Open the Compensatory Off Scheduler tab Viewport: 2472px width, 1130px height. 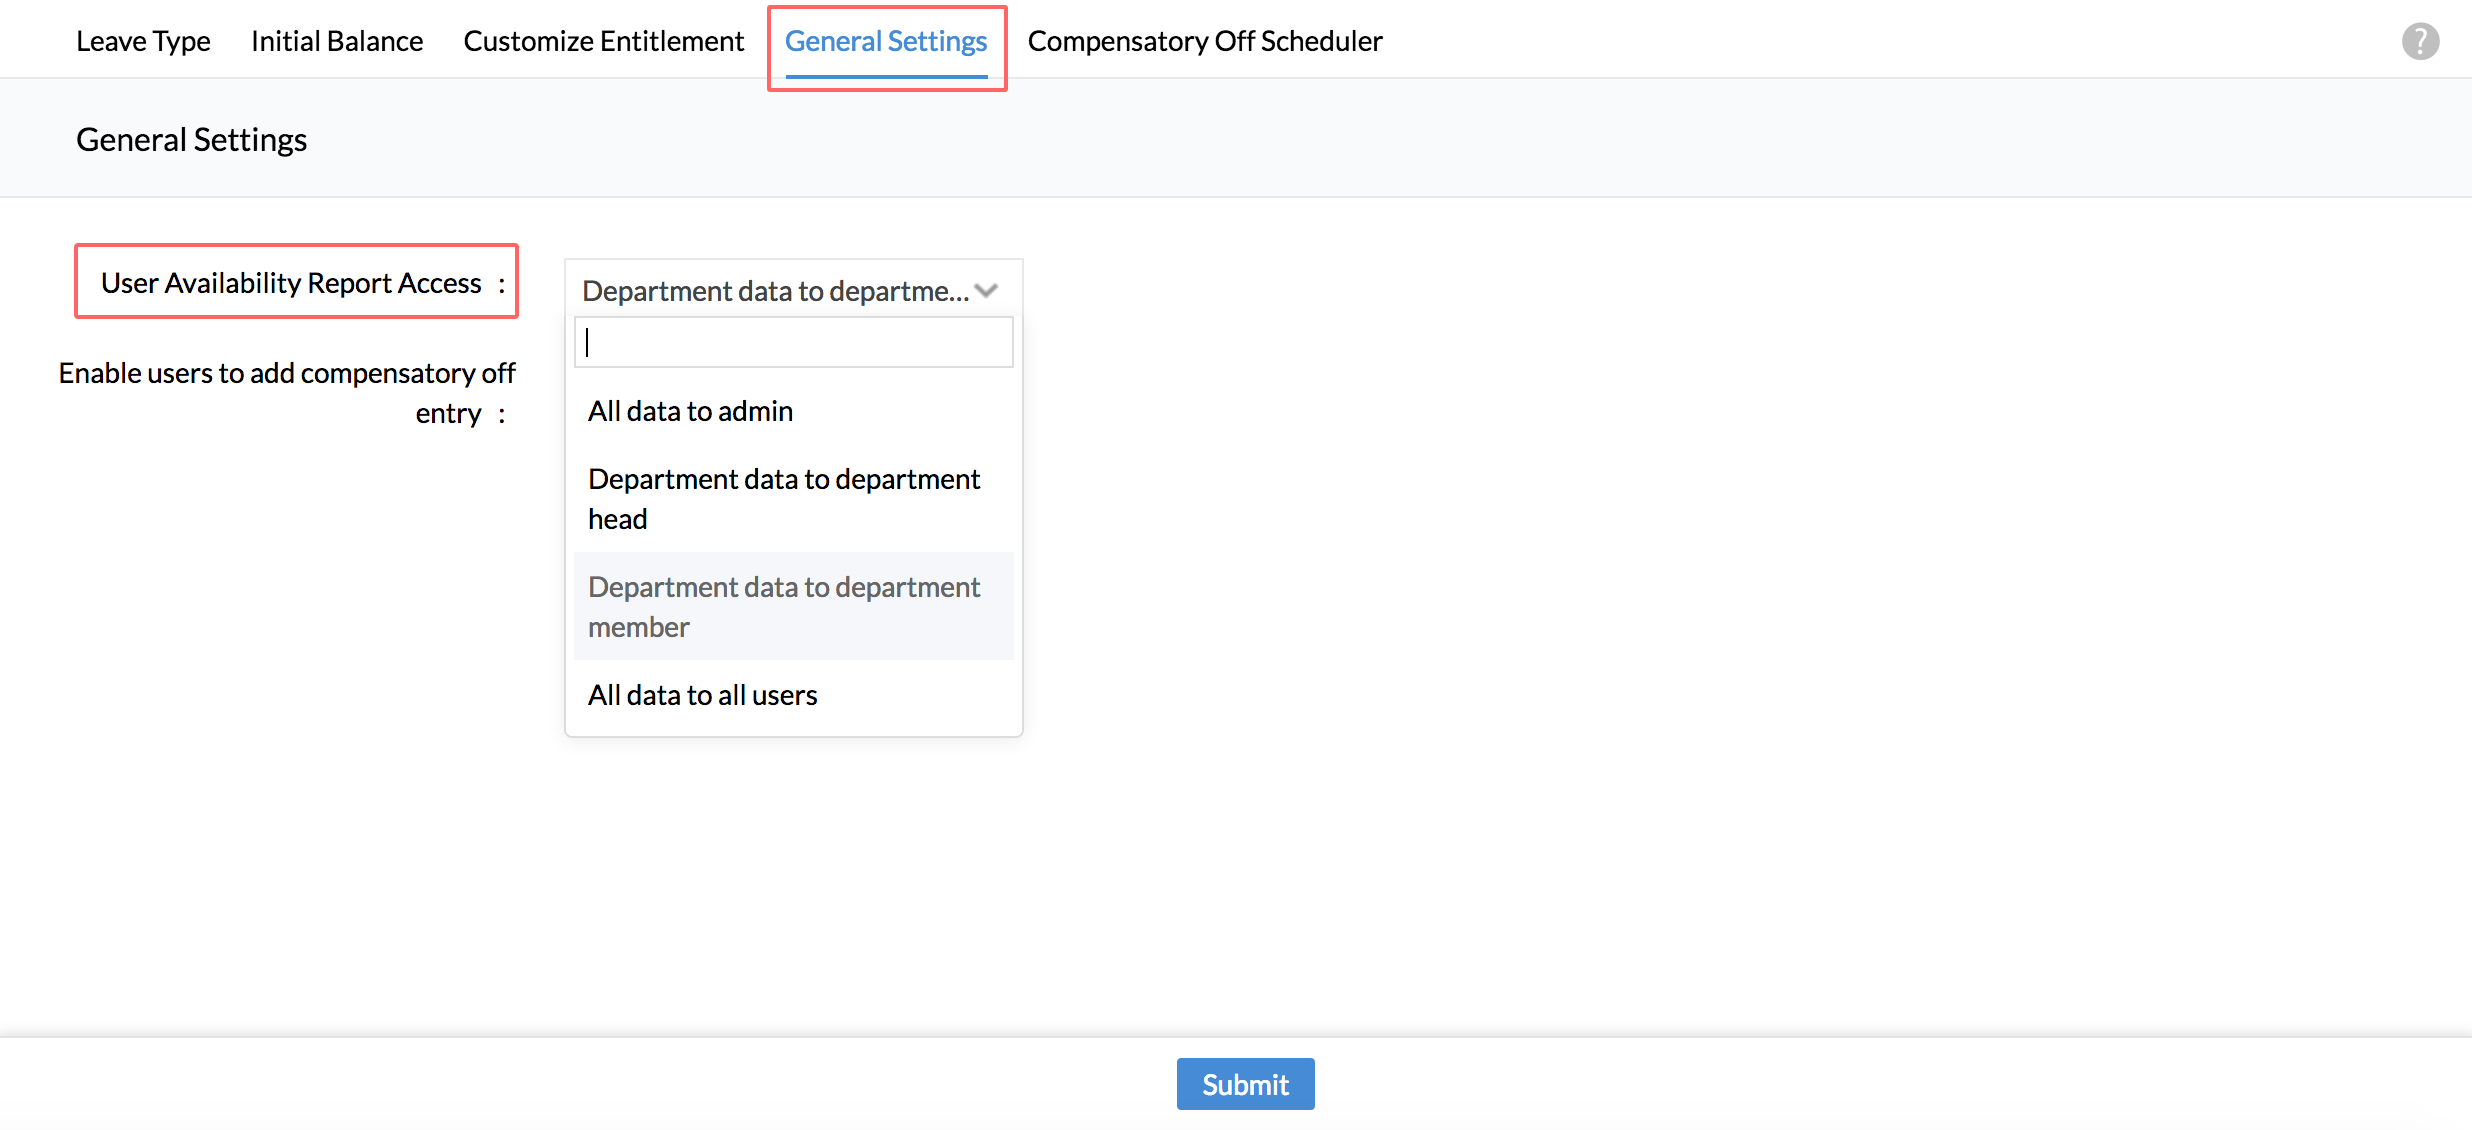pyautogui.click(x=1205, y=41)
